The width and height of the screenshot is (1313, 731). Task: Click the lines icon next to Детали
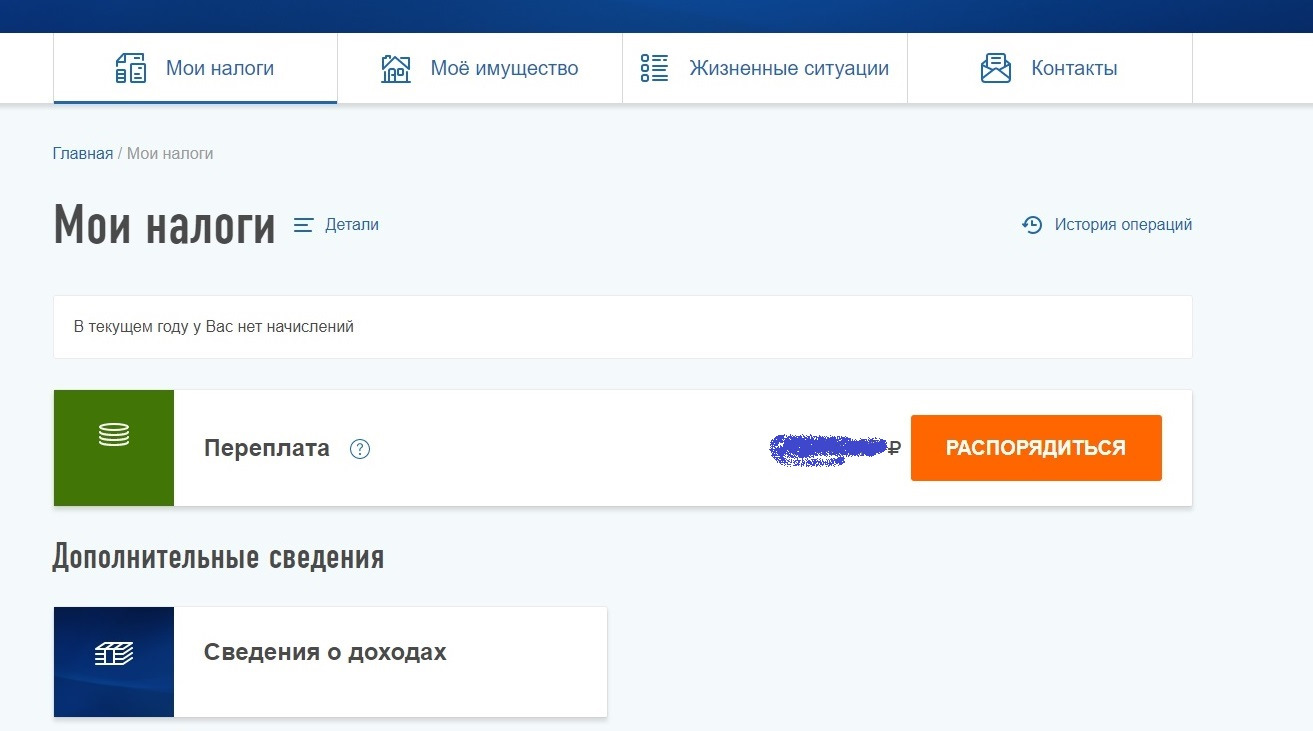tap(304, 225)
